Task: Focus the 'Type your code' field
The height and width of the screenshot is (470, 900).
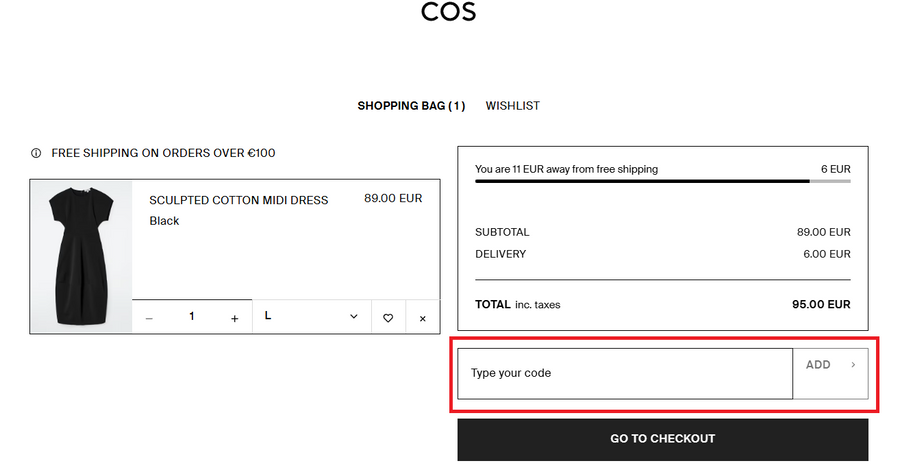Action: tap(625, 373)
